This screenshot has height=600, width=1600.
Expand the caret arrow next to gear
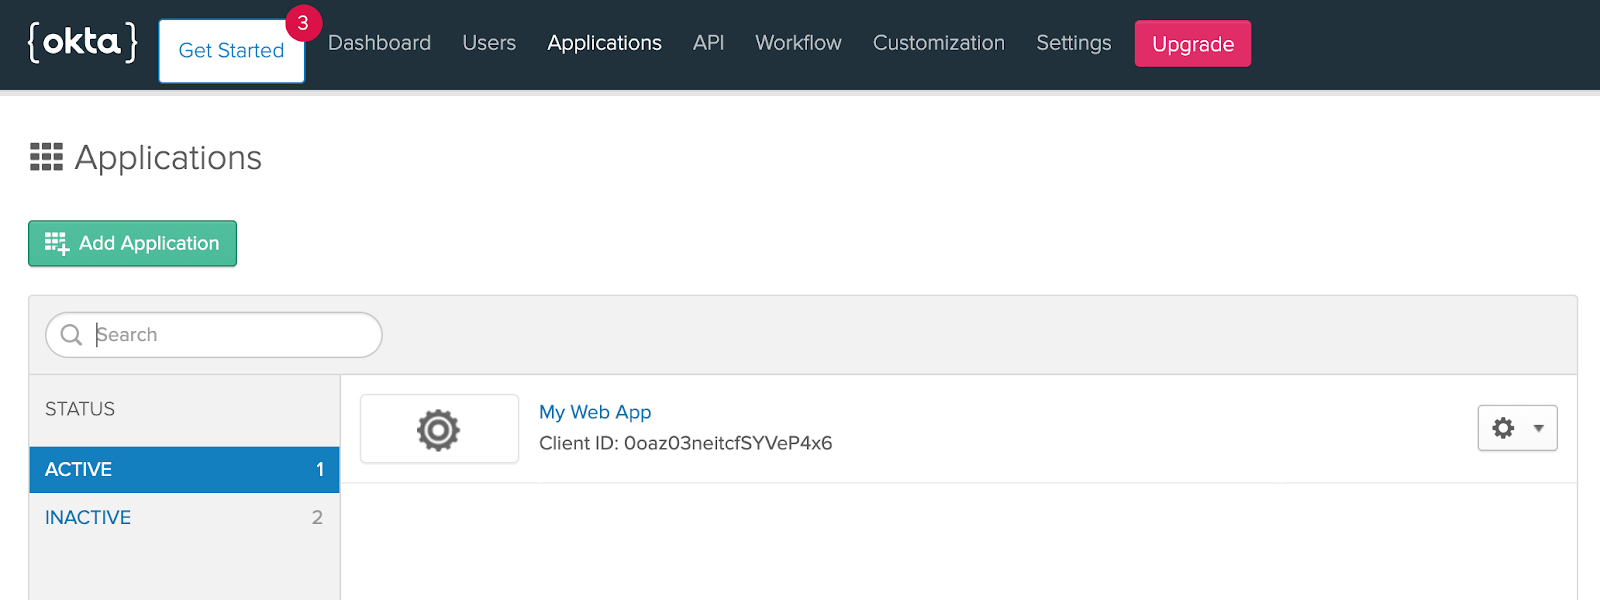pos(1538,428)
